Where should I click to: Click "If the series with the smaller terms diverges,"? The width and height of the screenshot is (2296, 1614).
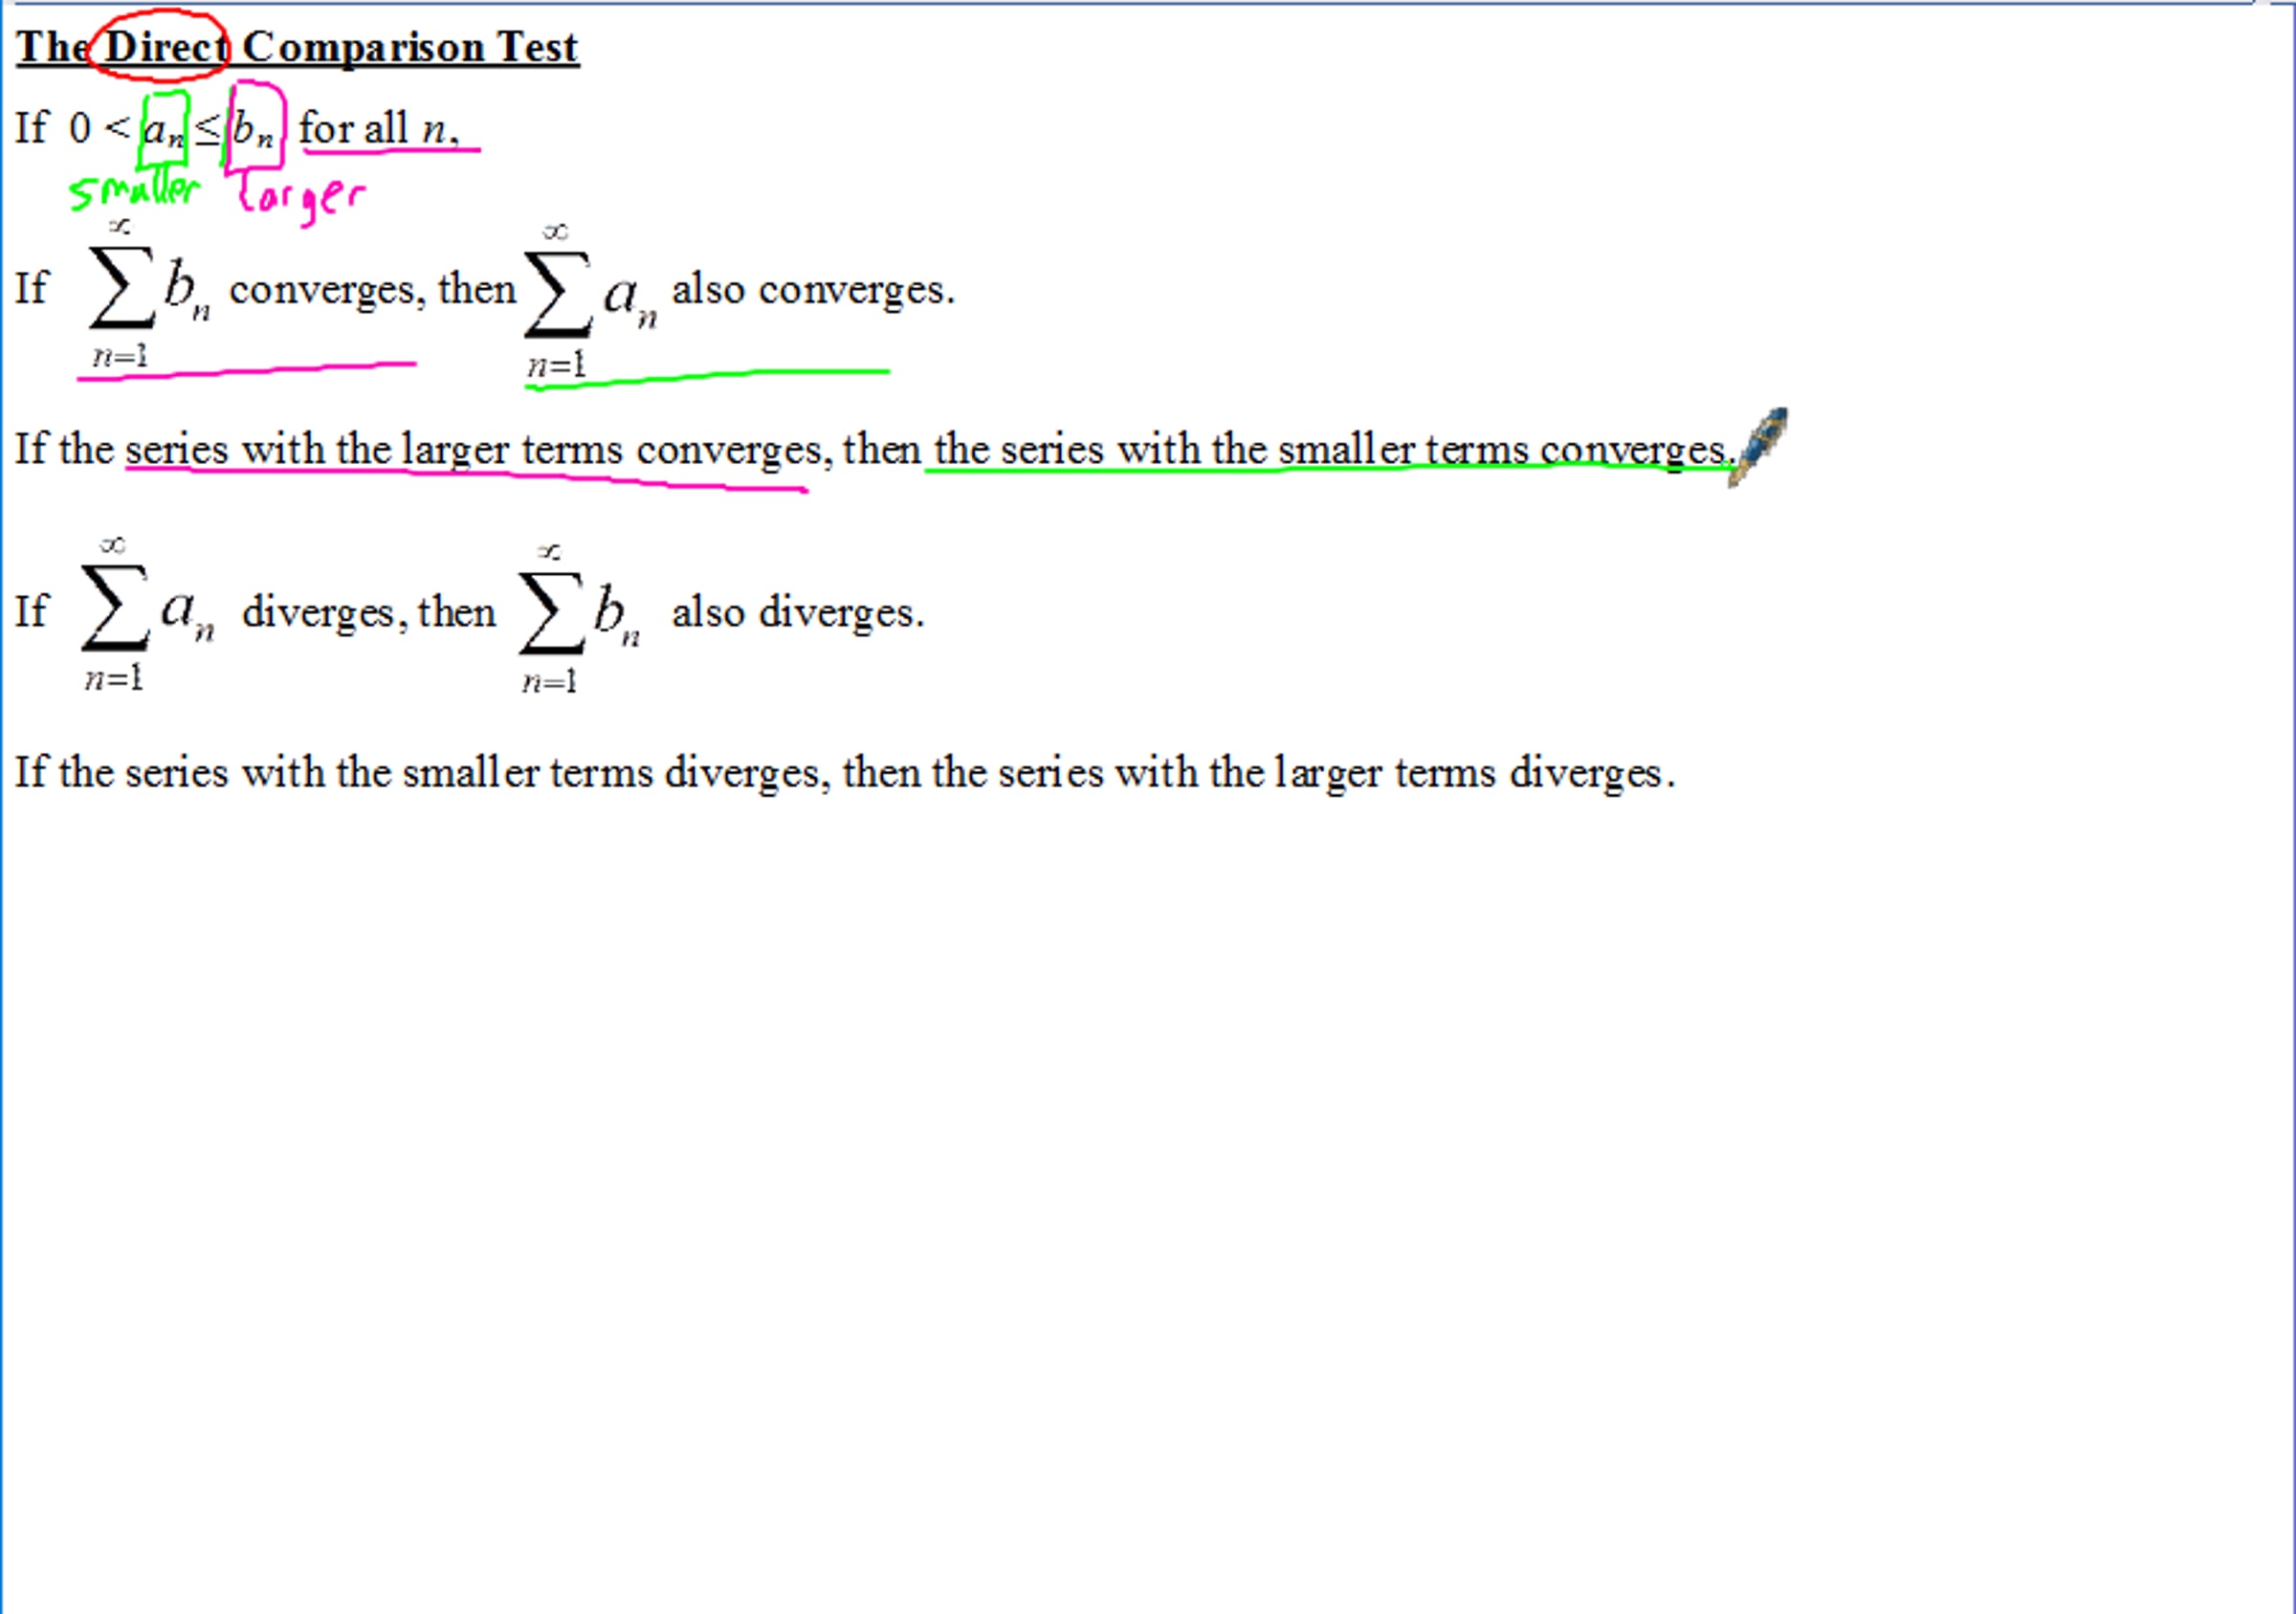(422, 773)
